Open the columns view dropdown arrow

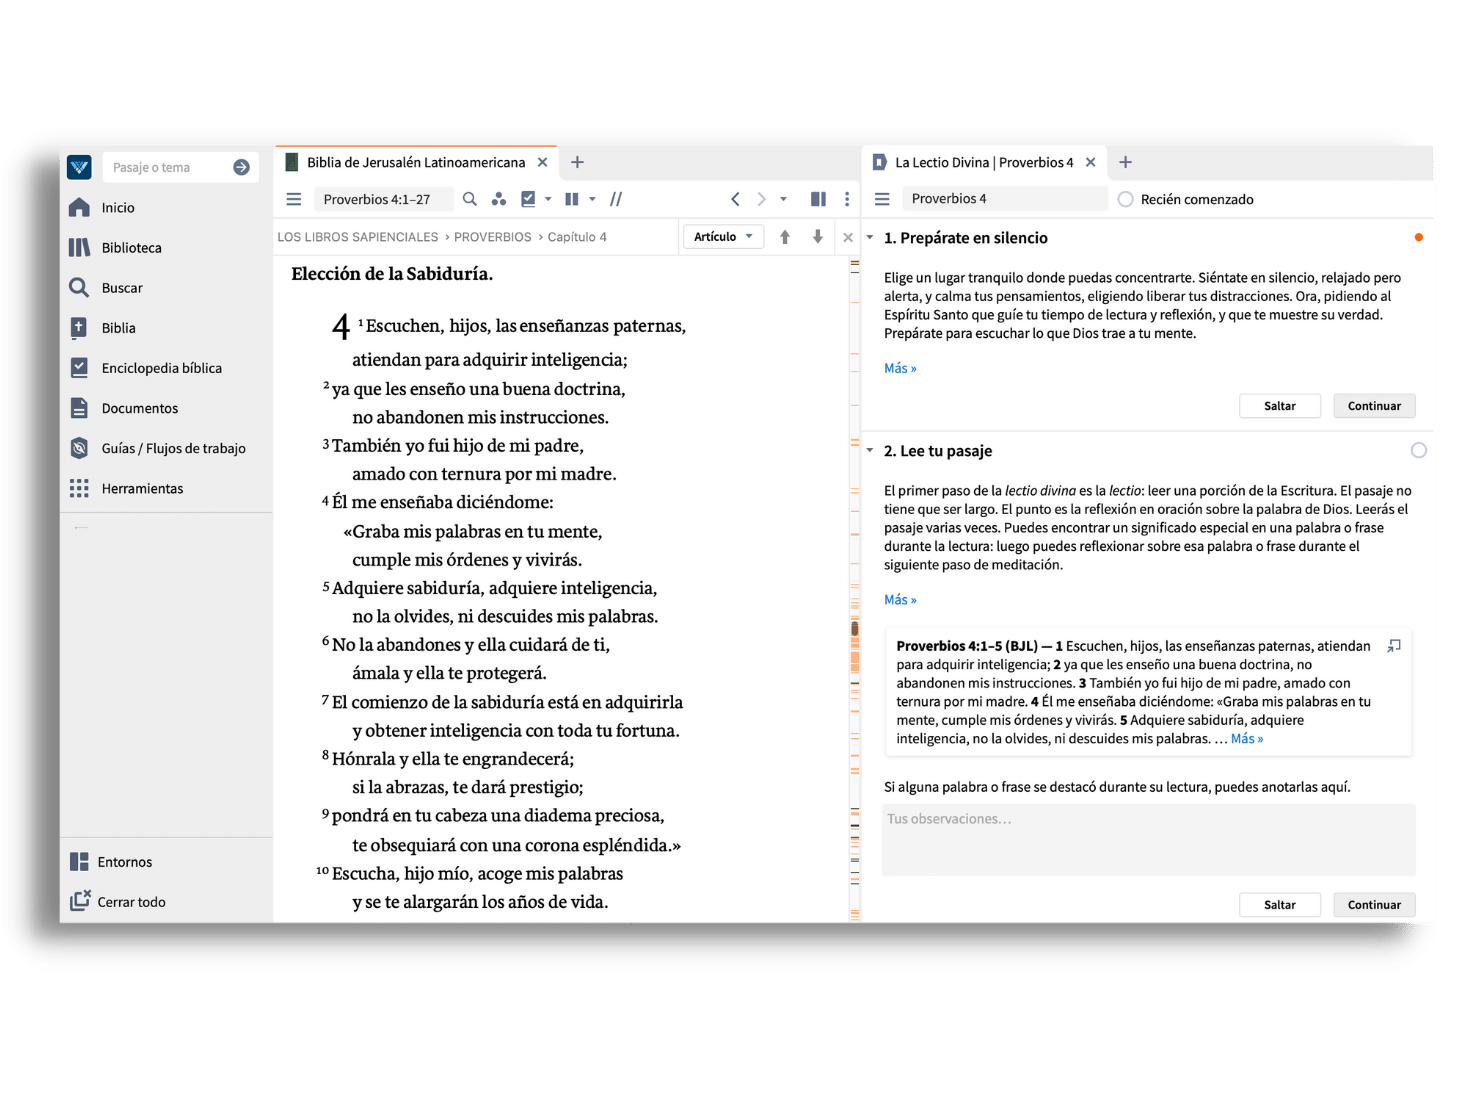[592, 199]
